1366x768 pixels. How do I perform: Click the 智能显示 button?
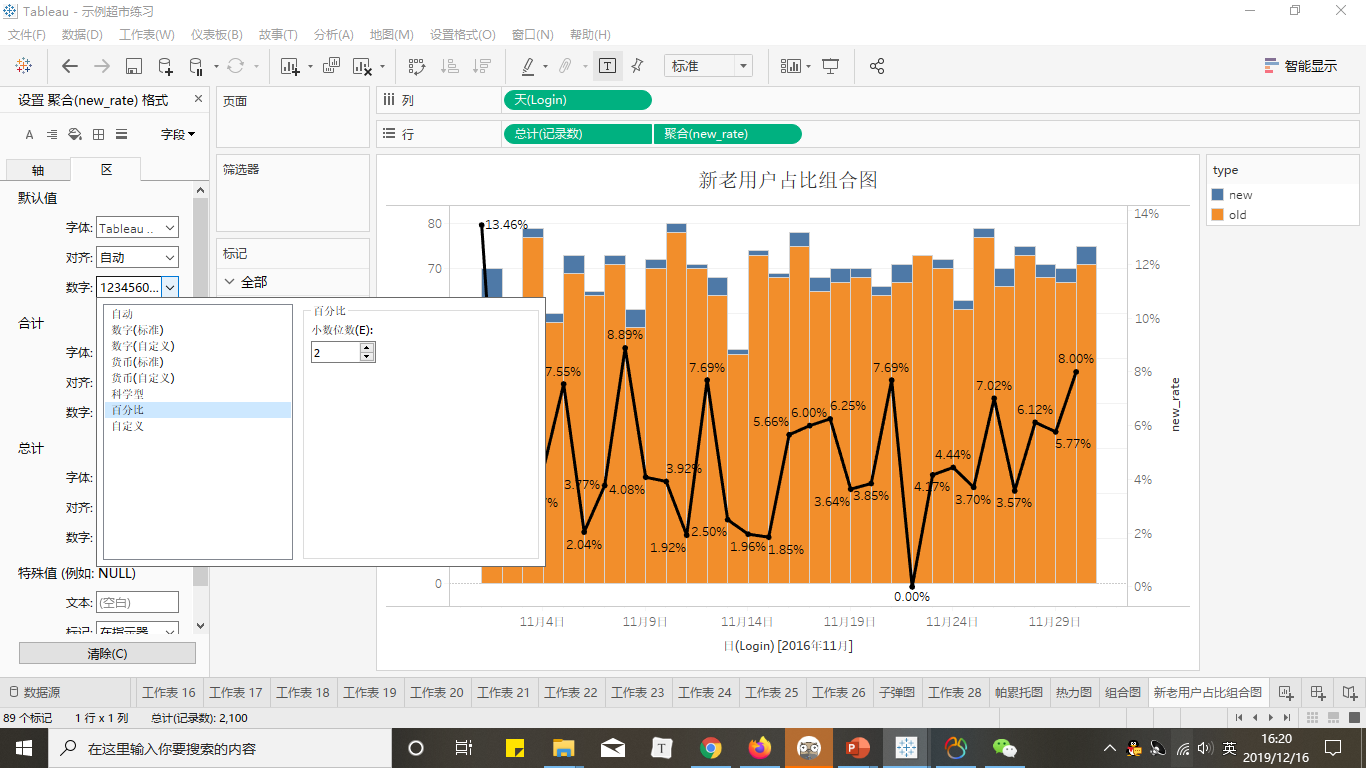(1301, 66)
